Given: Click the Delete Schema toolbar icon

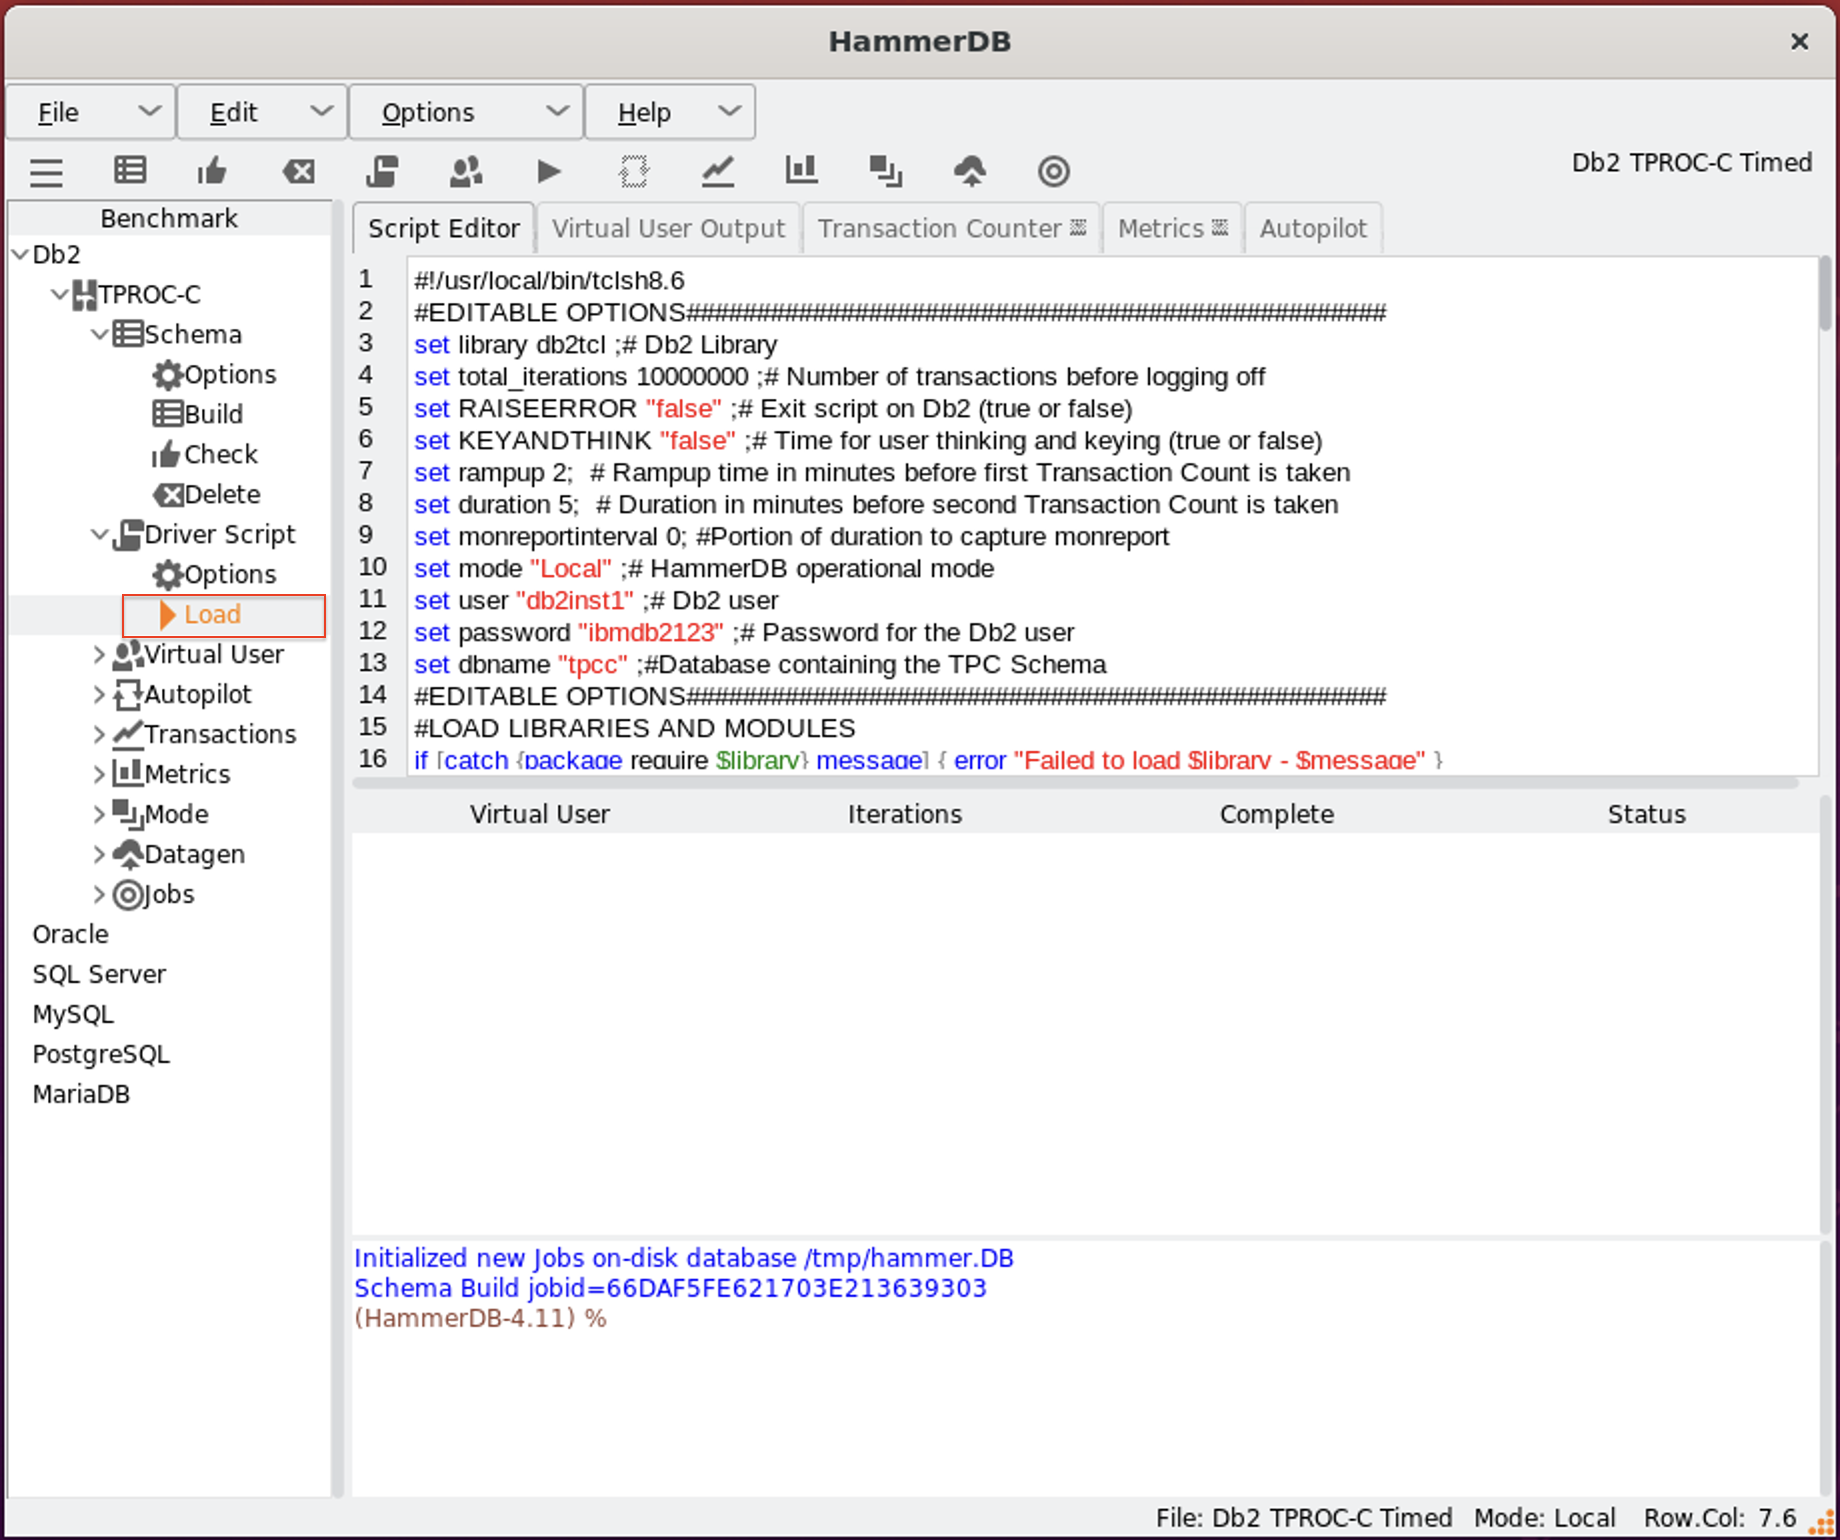Looking at the screenshot, I should tap(298, 171).
